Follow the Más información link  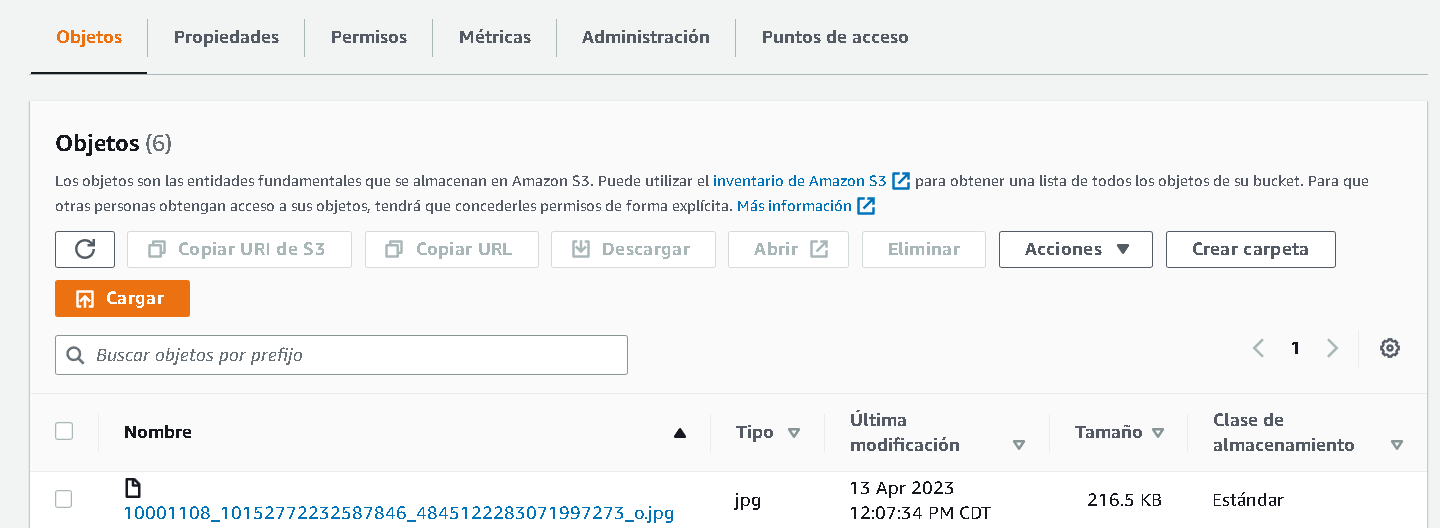(x=794, y=206)
